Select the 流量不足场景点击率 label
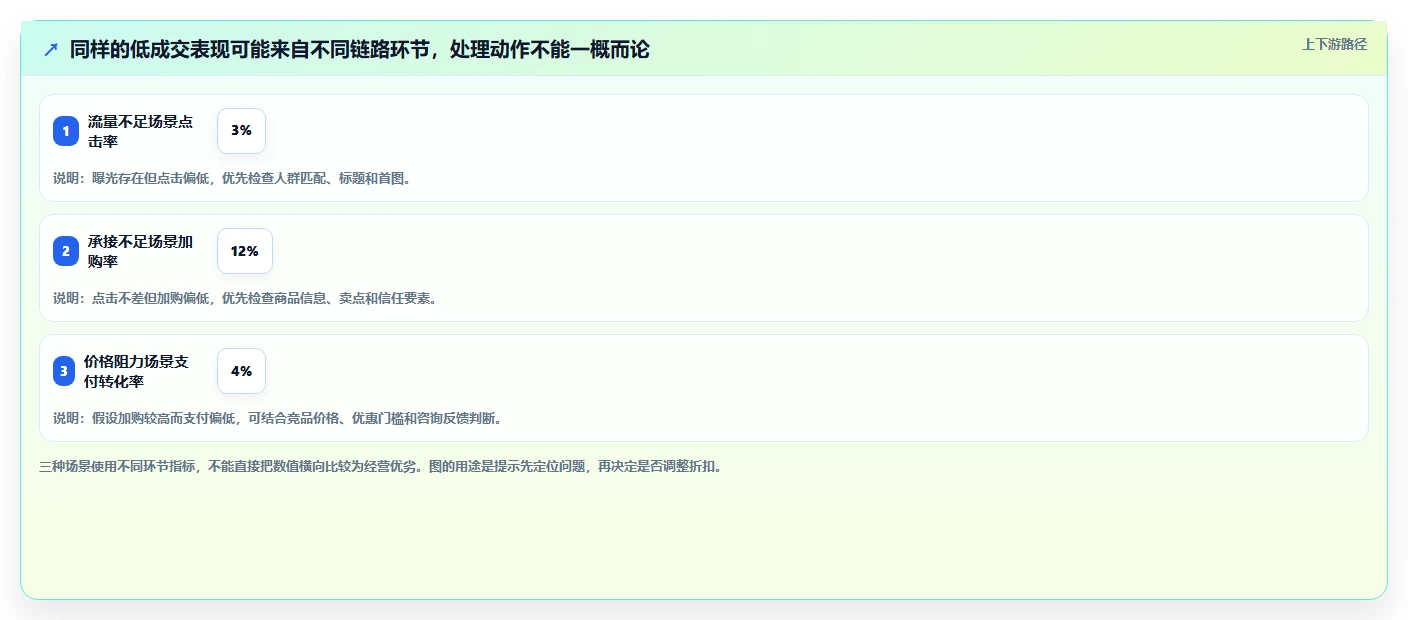 [141, 131]
